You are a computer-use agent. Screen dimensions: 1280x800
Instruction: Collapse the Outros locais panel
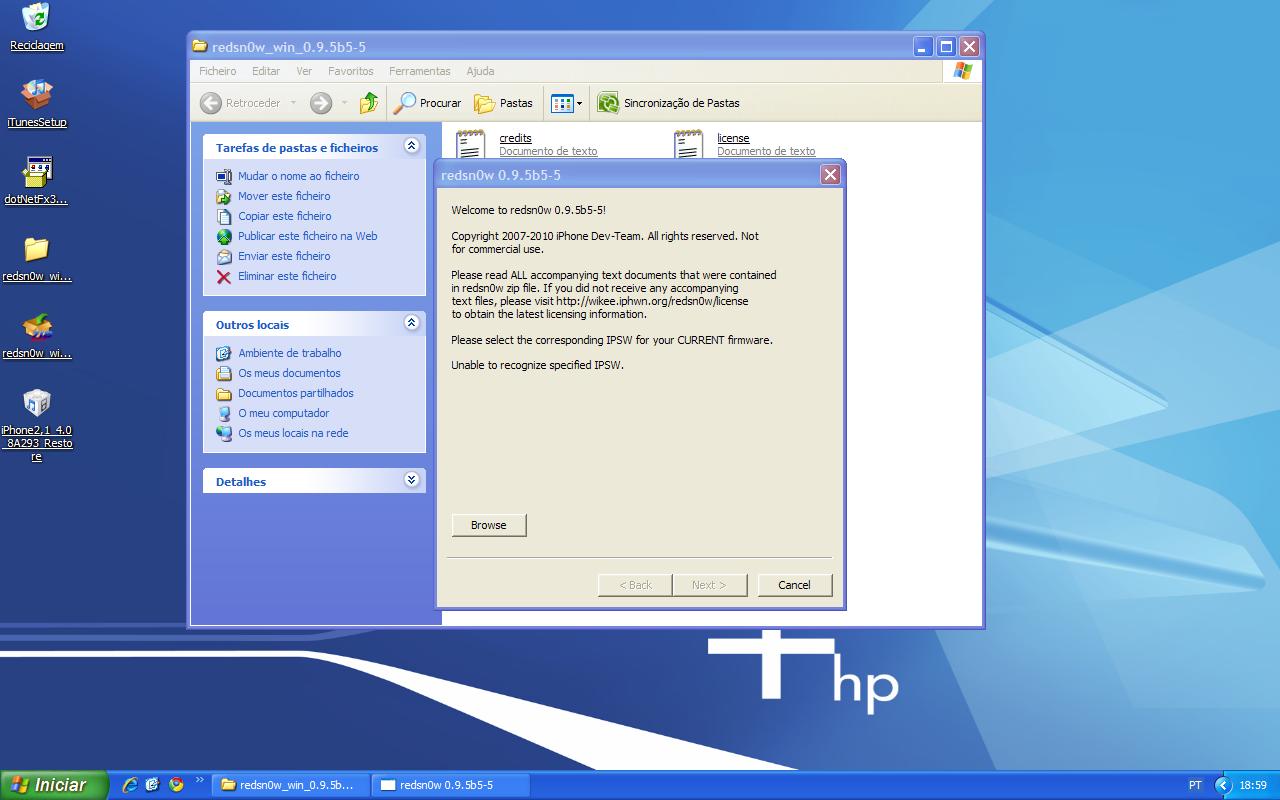click(411, 323)
